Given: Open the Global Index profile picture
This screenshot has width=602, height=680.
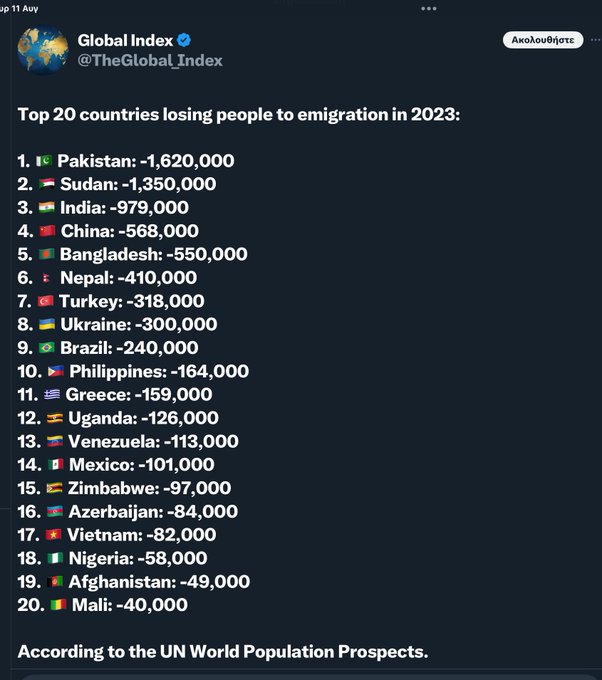Looking at the screenshot, I should pyautogui.click(x=43, y=50).
